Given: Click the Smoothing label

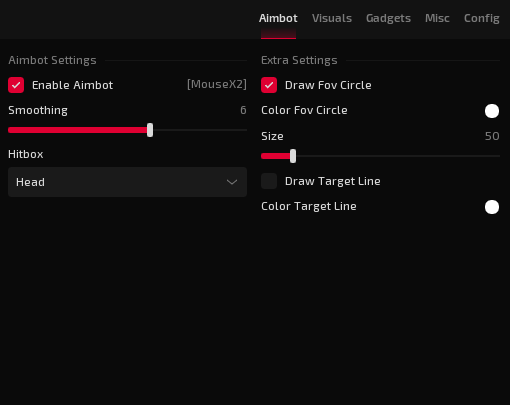Looking at the screenshot, I should (x=38, y=110).
